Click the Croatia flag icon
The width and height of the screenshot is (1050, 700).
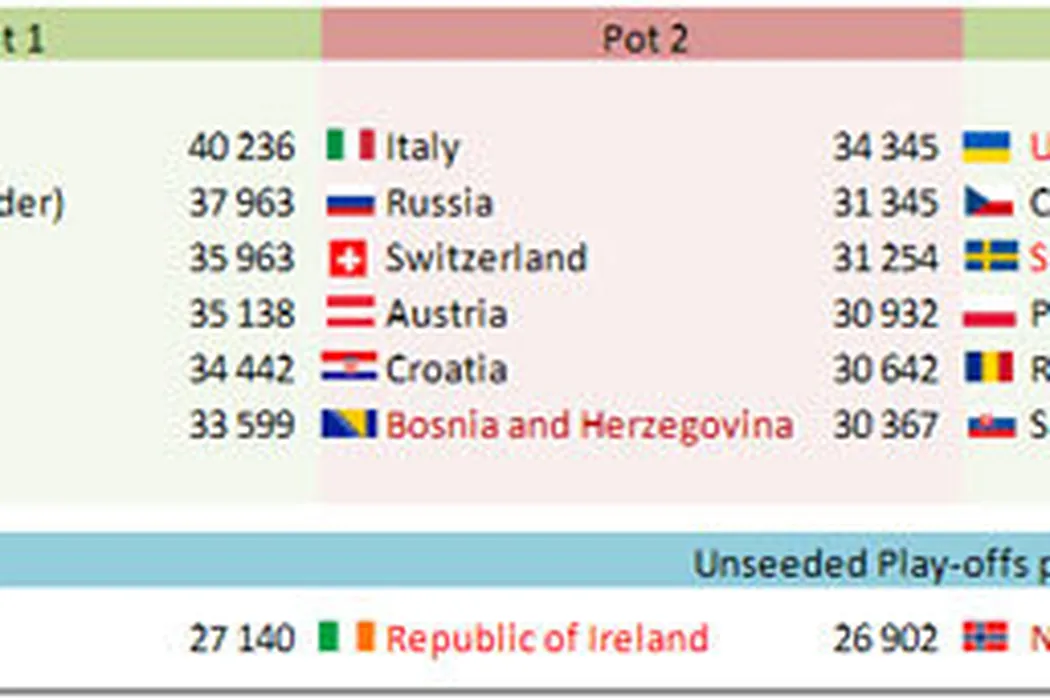[349, 368]
